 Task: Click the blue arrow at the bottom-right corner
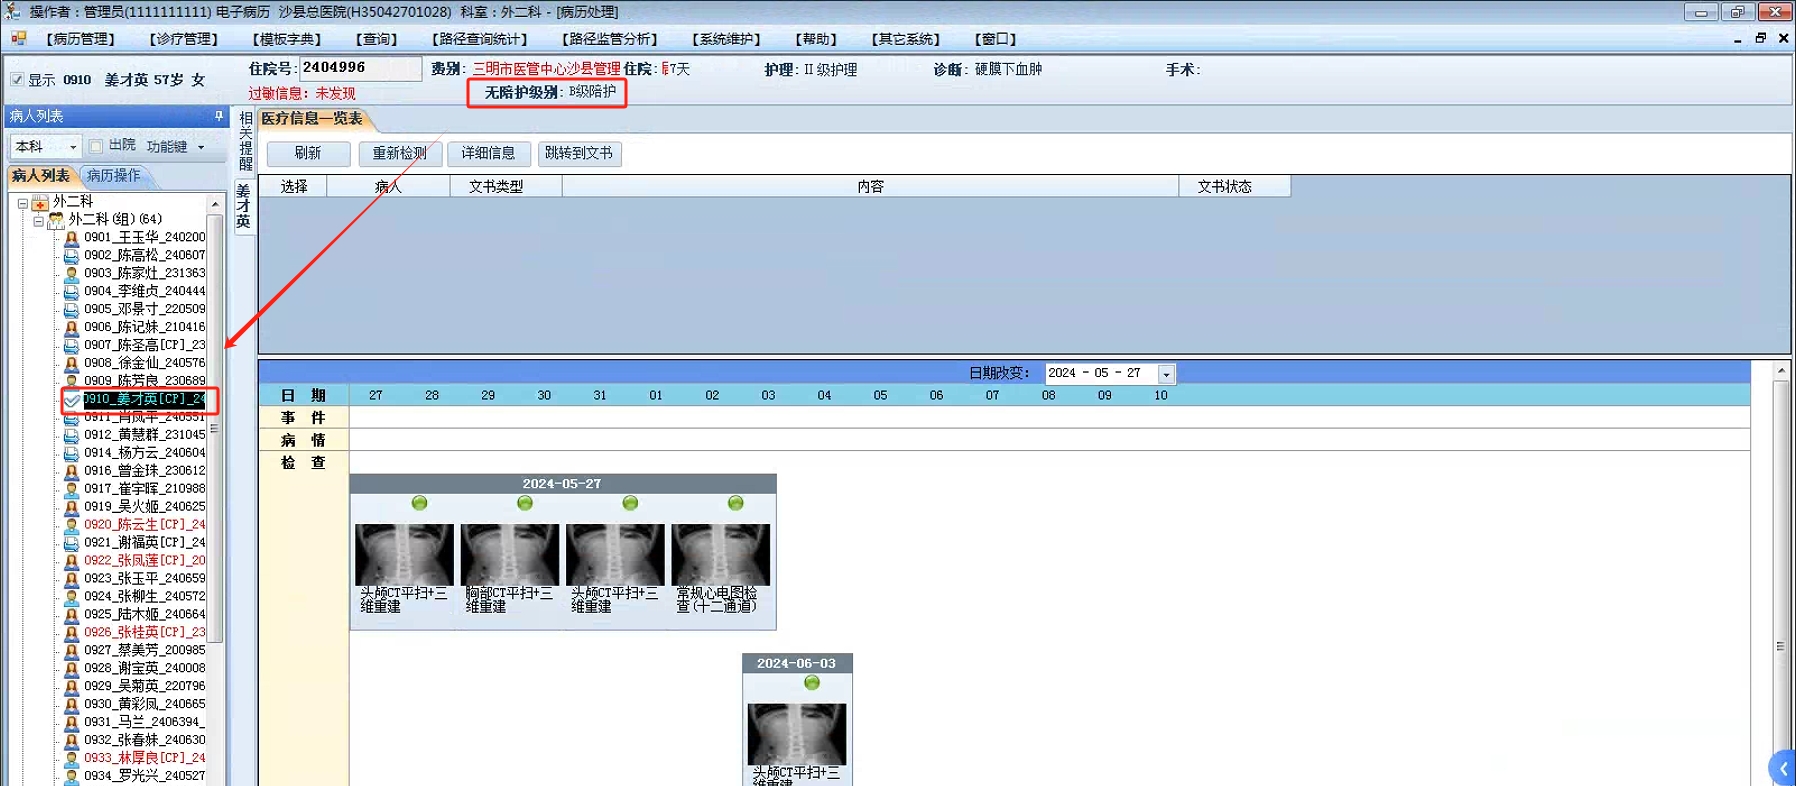(x=1782, y=769)
